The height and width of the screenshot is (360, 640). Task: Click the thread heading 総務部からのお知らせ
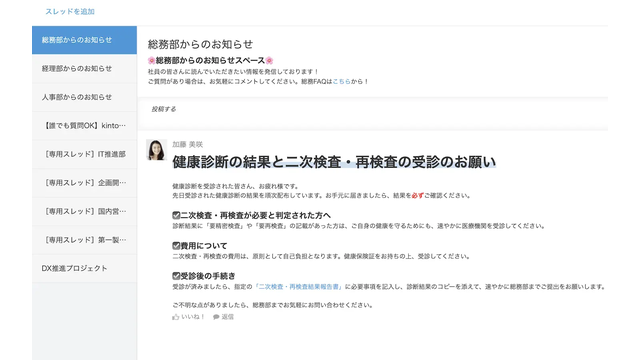pos(200,44)
